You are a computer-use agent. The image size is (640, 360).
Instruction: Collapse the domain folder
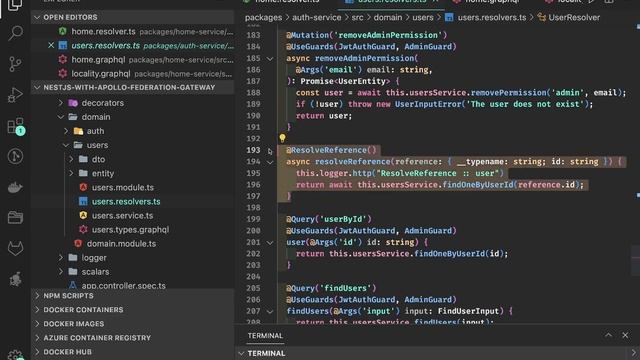(60, 117)
